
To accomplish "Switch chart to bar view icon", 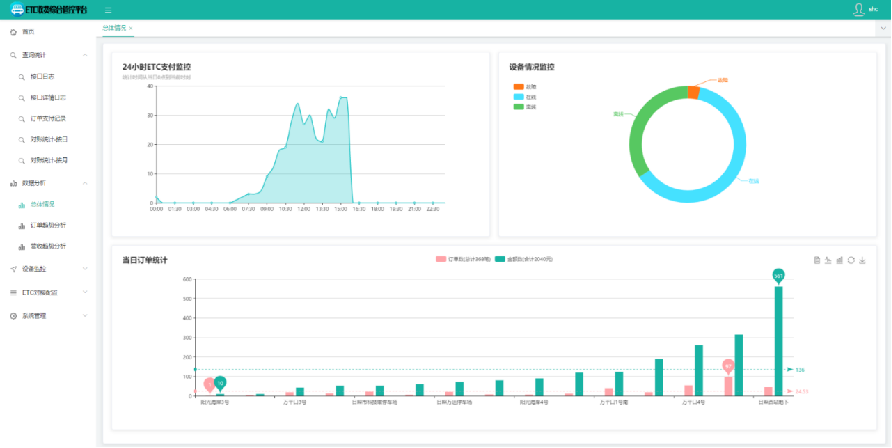I will point(839,260).
